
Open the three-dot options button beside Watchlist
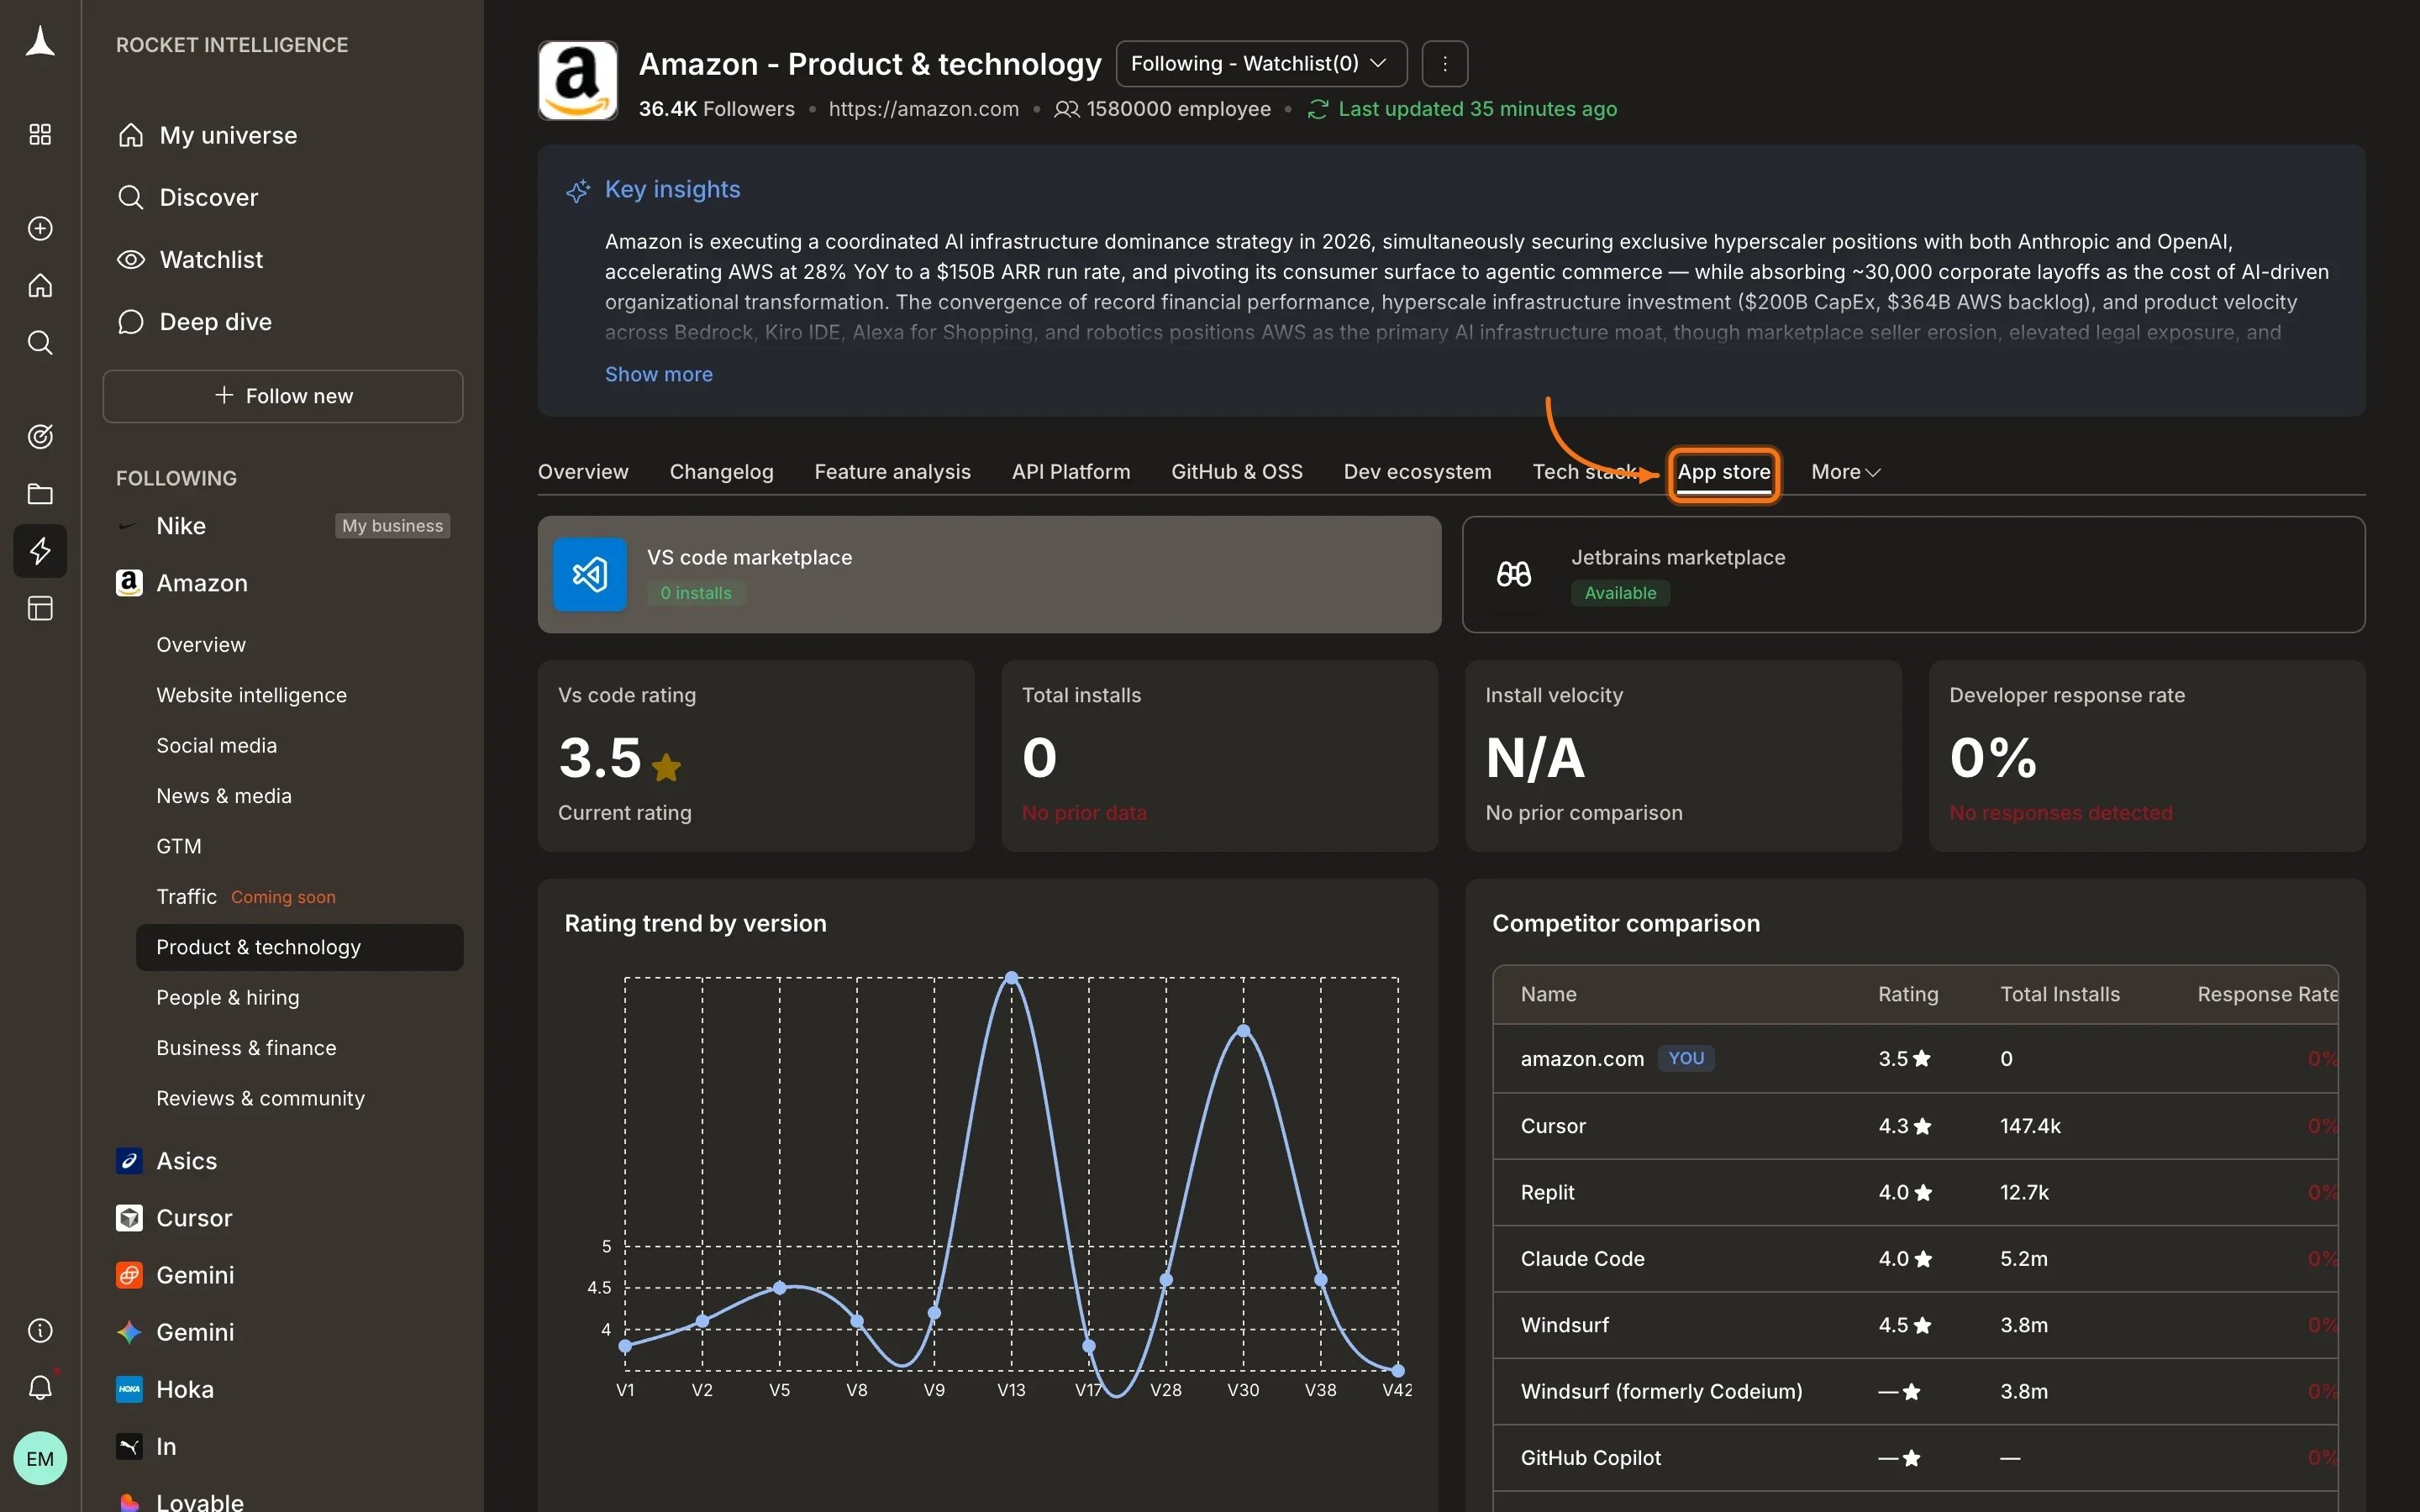1444,64
